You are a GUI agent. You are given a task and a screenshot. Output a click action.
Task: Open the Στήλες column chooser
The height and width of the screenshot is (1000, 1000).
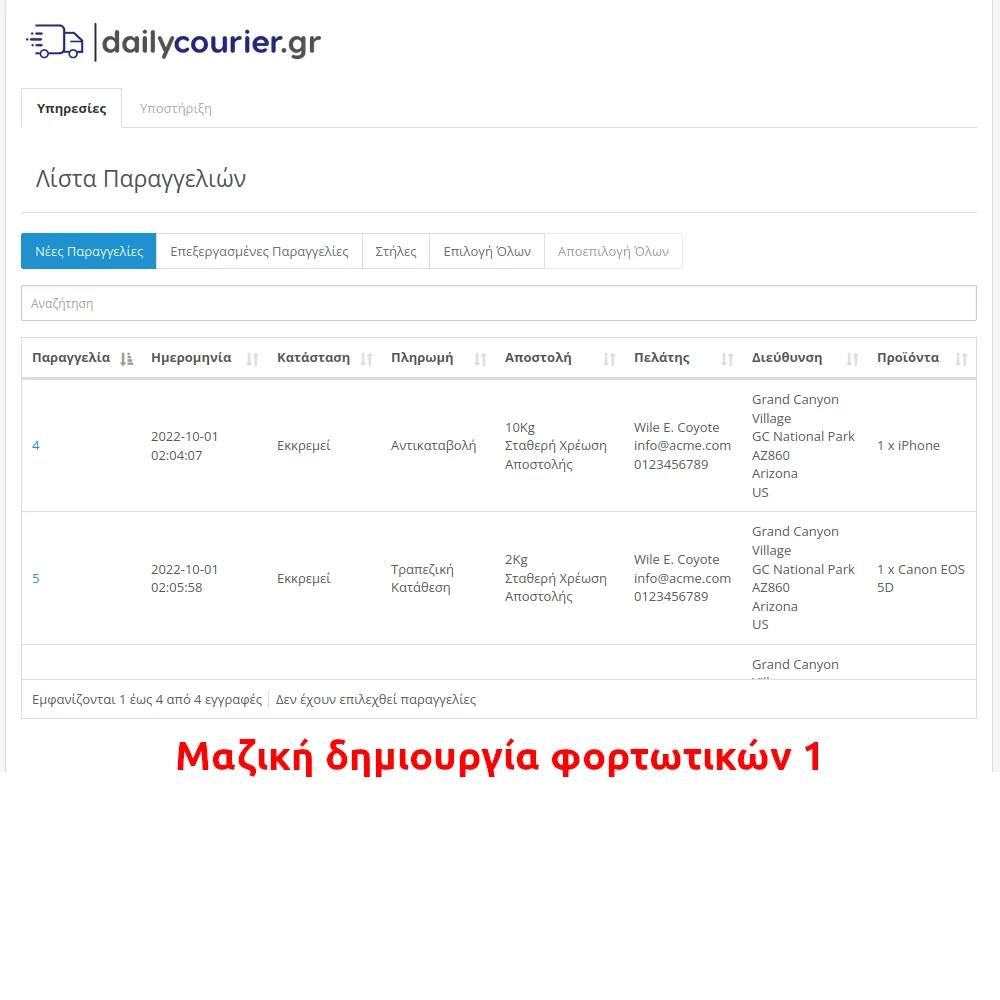(395, 251)
